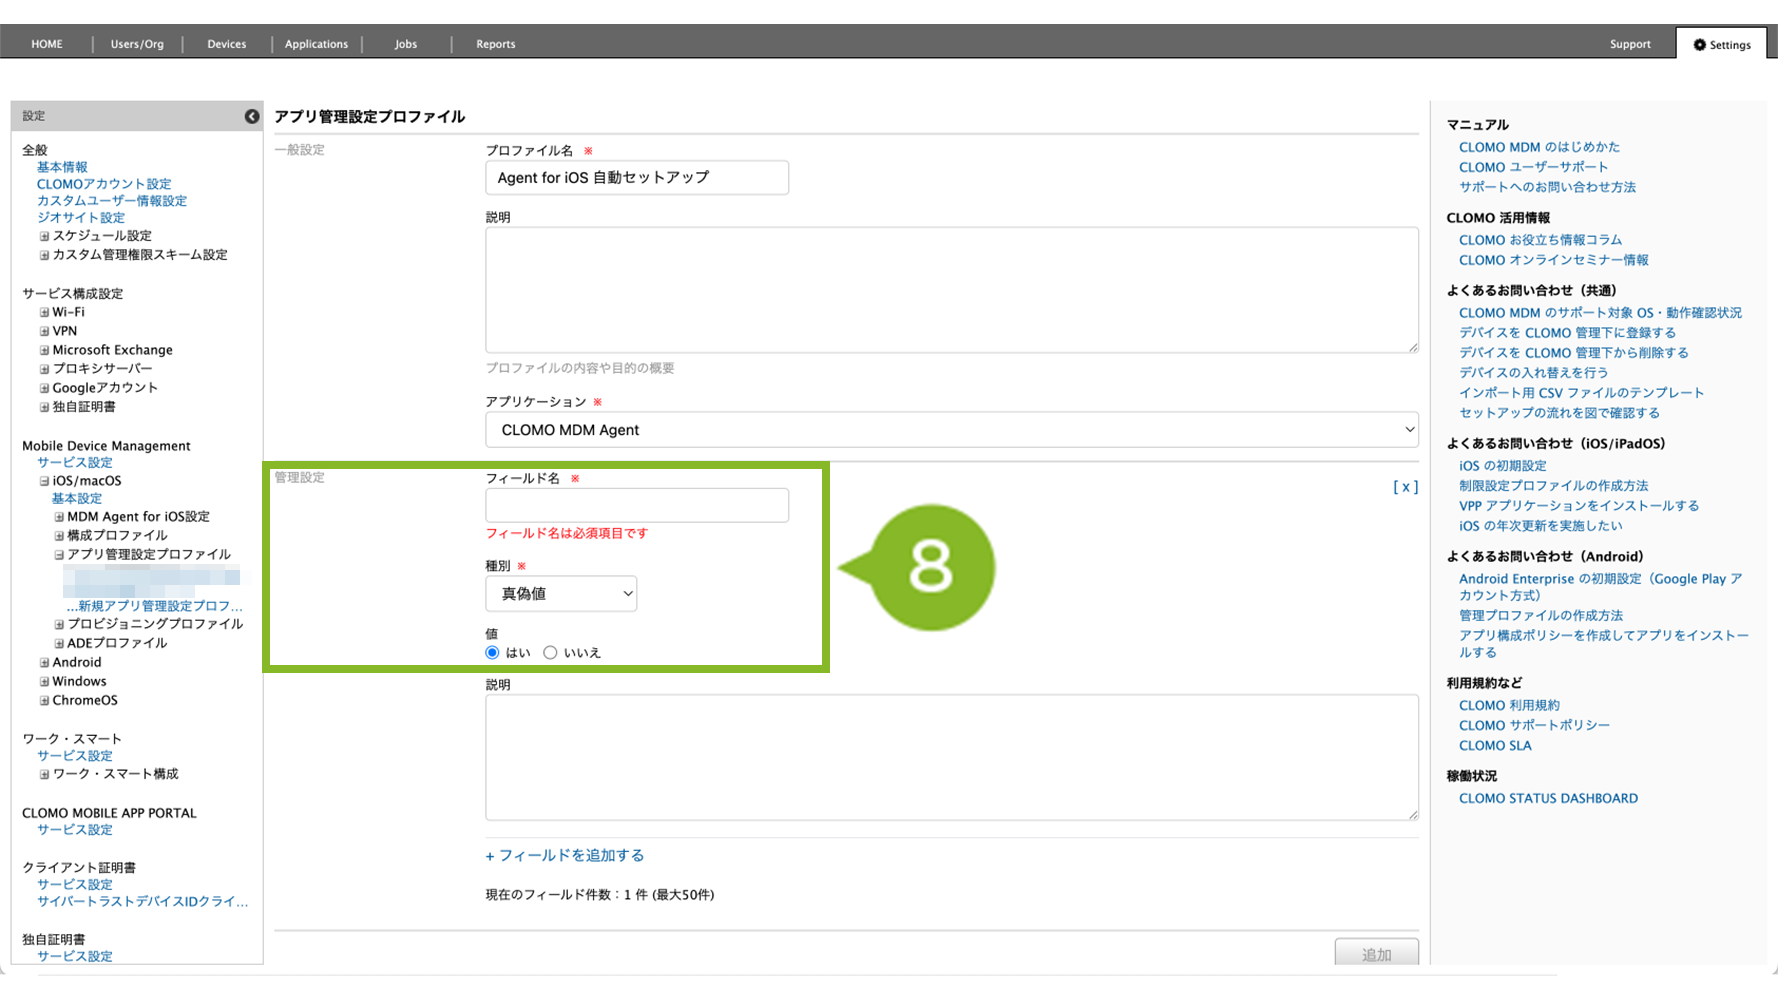Expand MDM Agent for iOS設定 node
Viewport: 1778px width, 1000px height.
pos(59,517)
